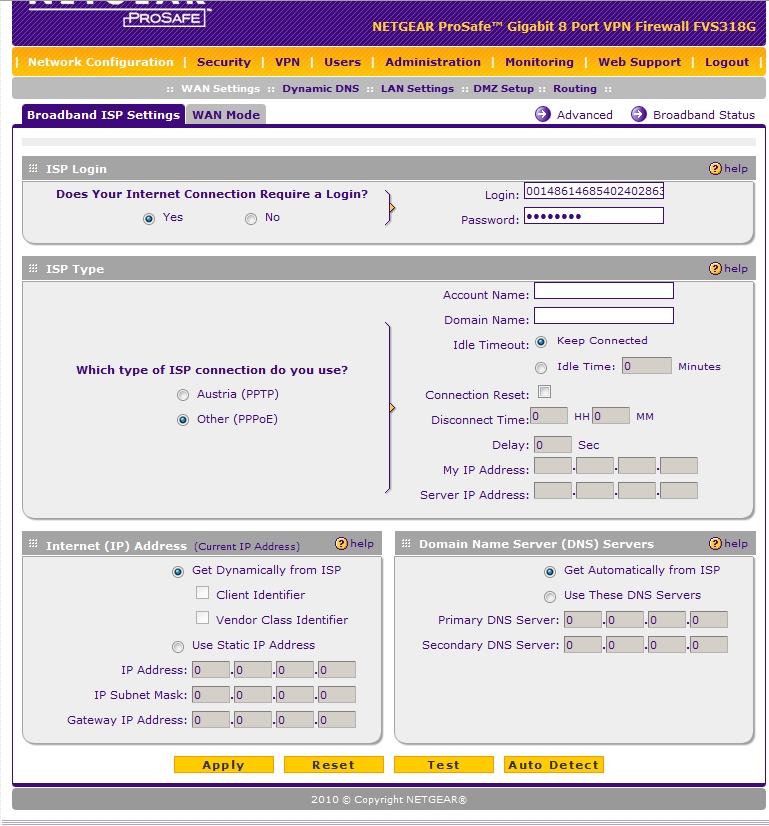Focus the Login input field
Image resolution: width=769 pixels, height=826 pixels.
pos(594,191)
